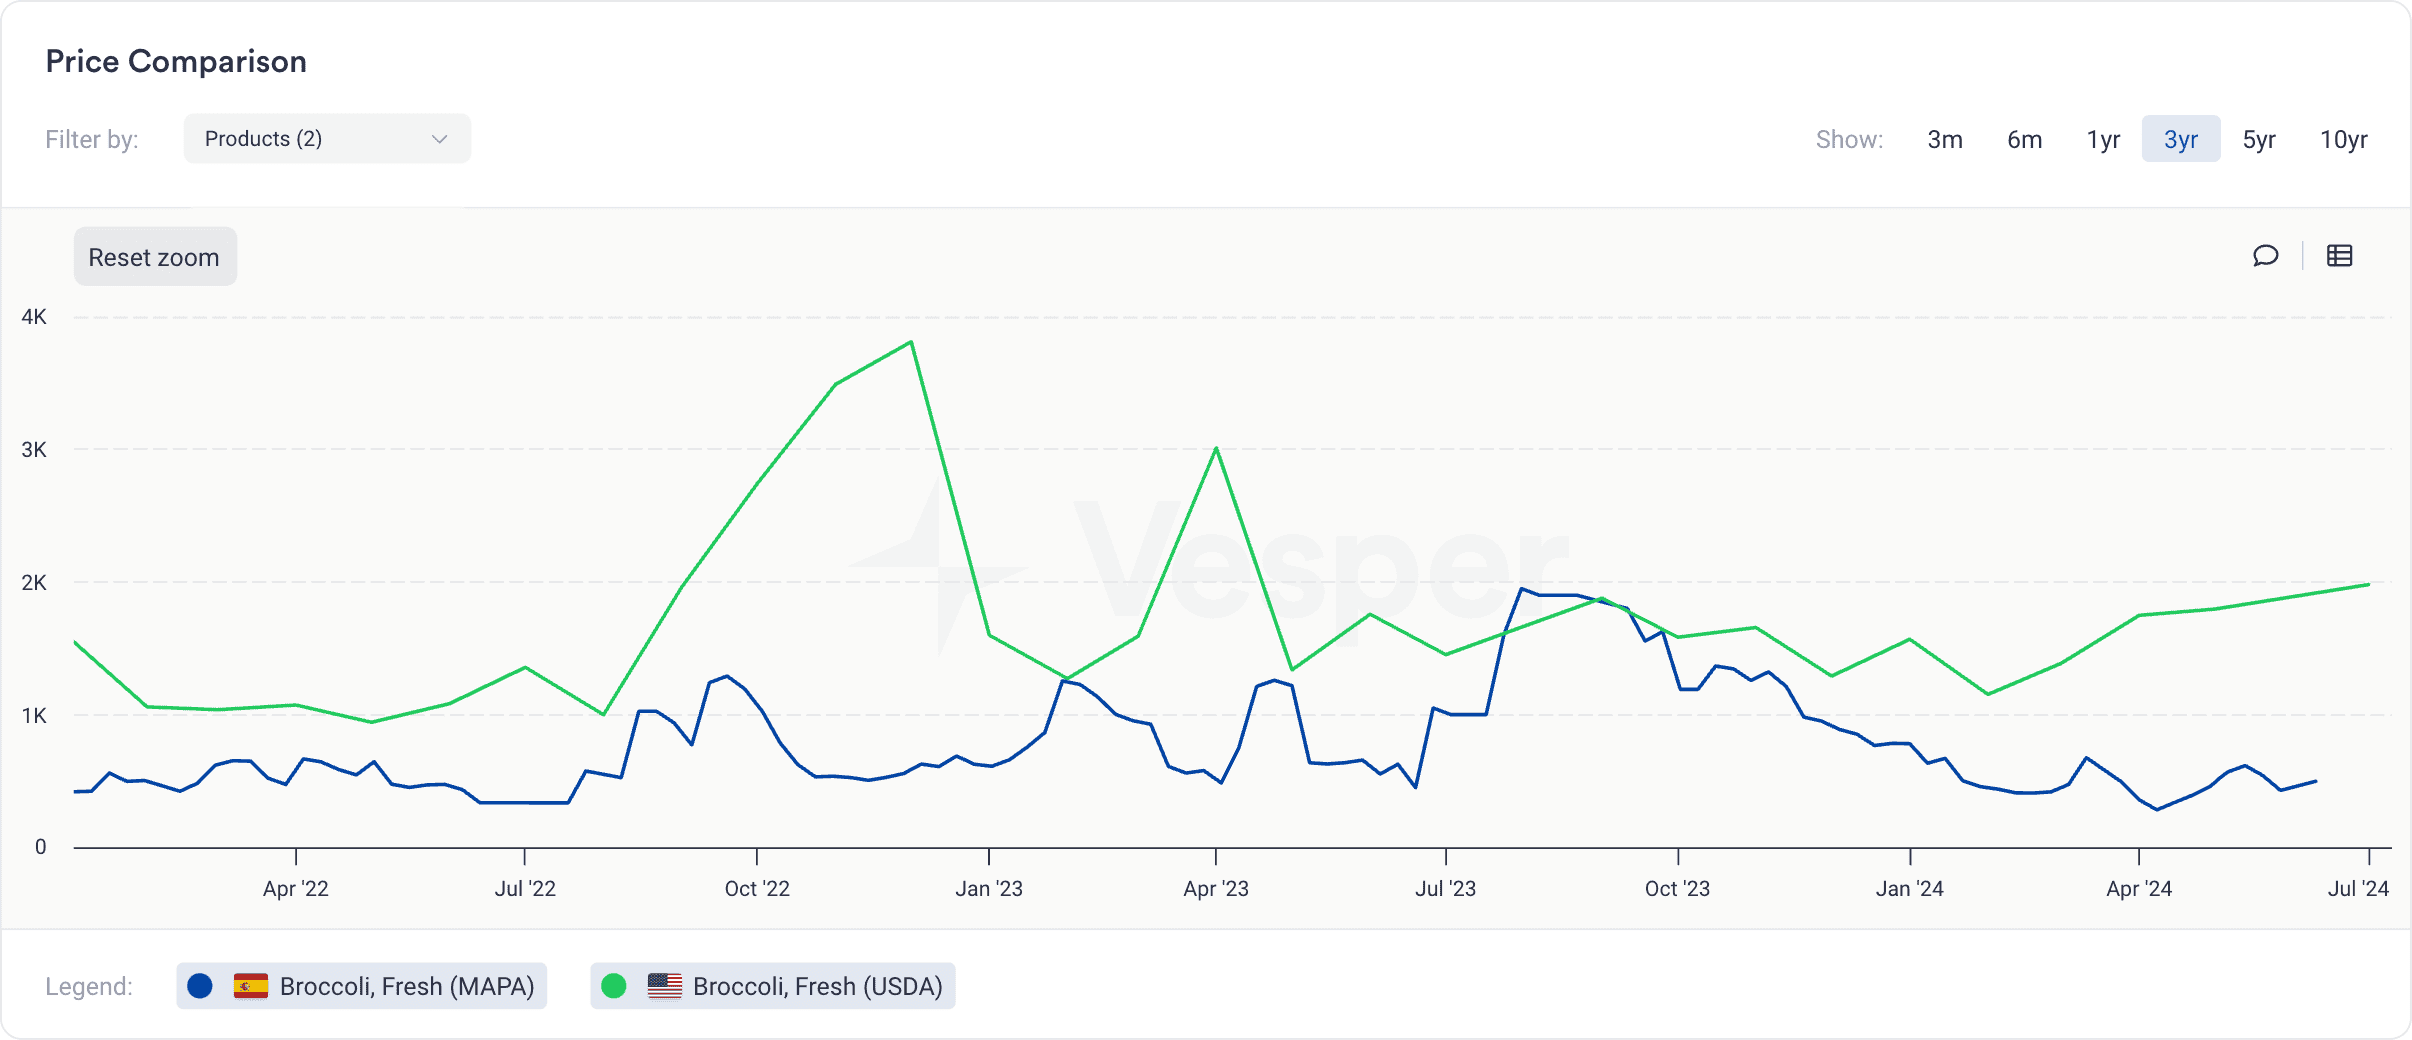This screenshot has width=2412, height=1040.
Task: Toggle Broccoli, Fresh (USDA) series visibility
Action: (773, 986)
